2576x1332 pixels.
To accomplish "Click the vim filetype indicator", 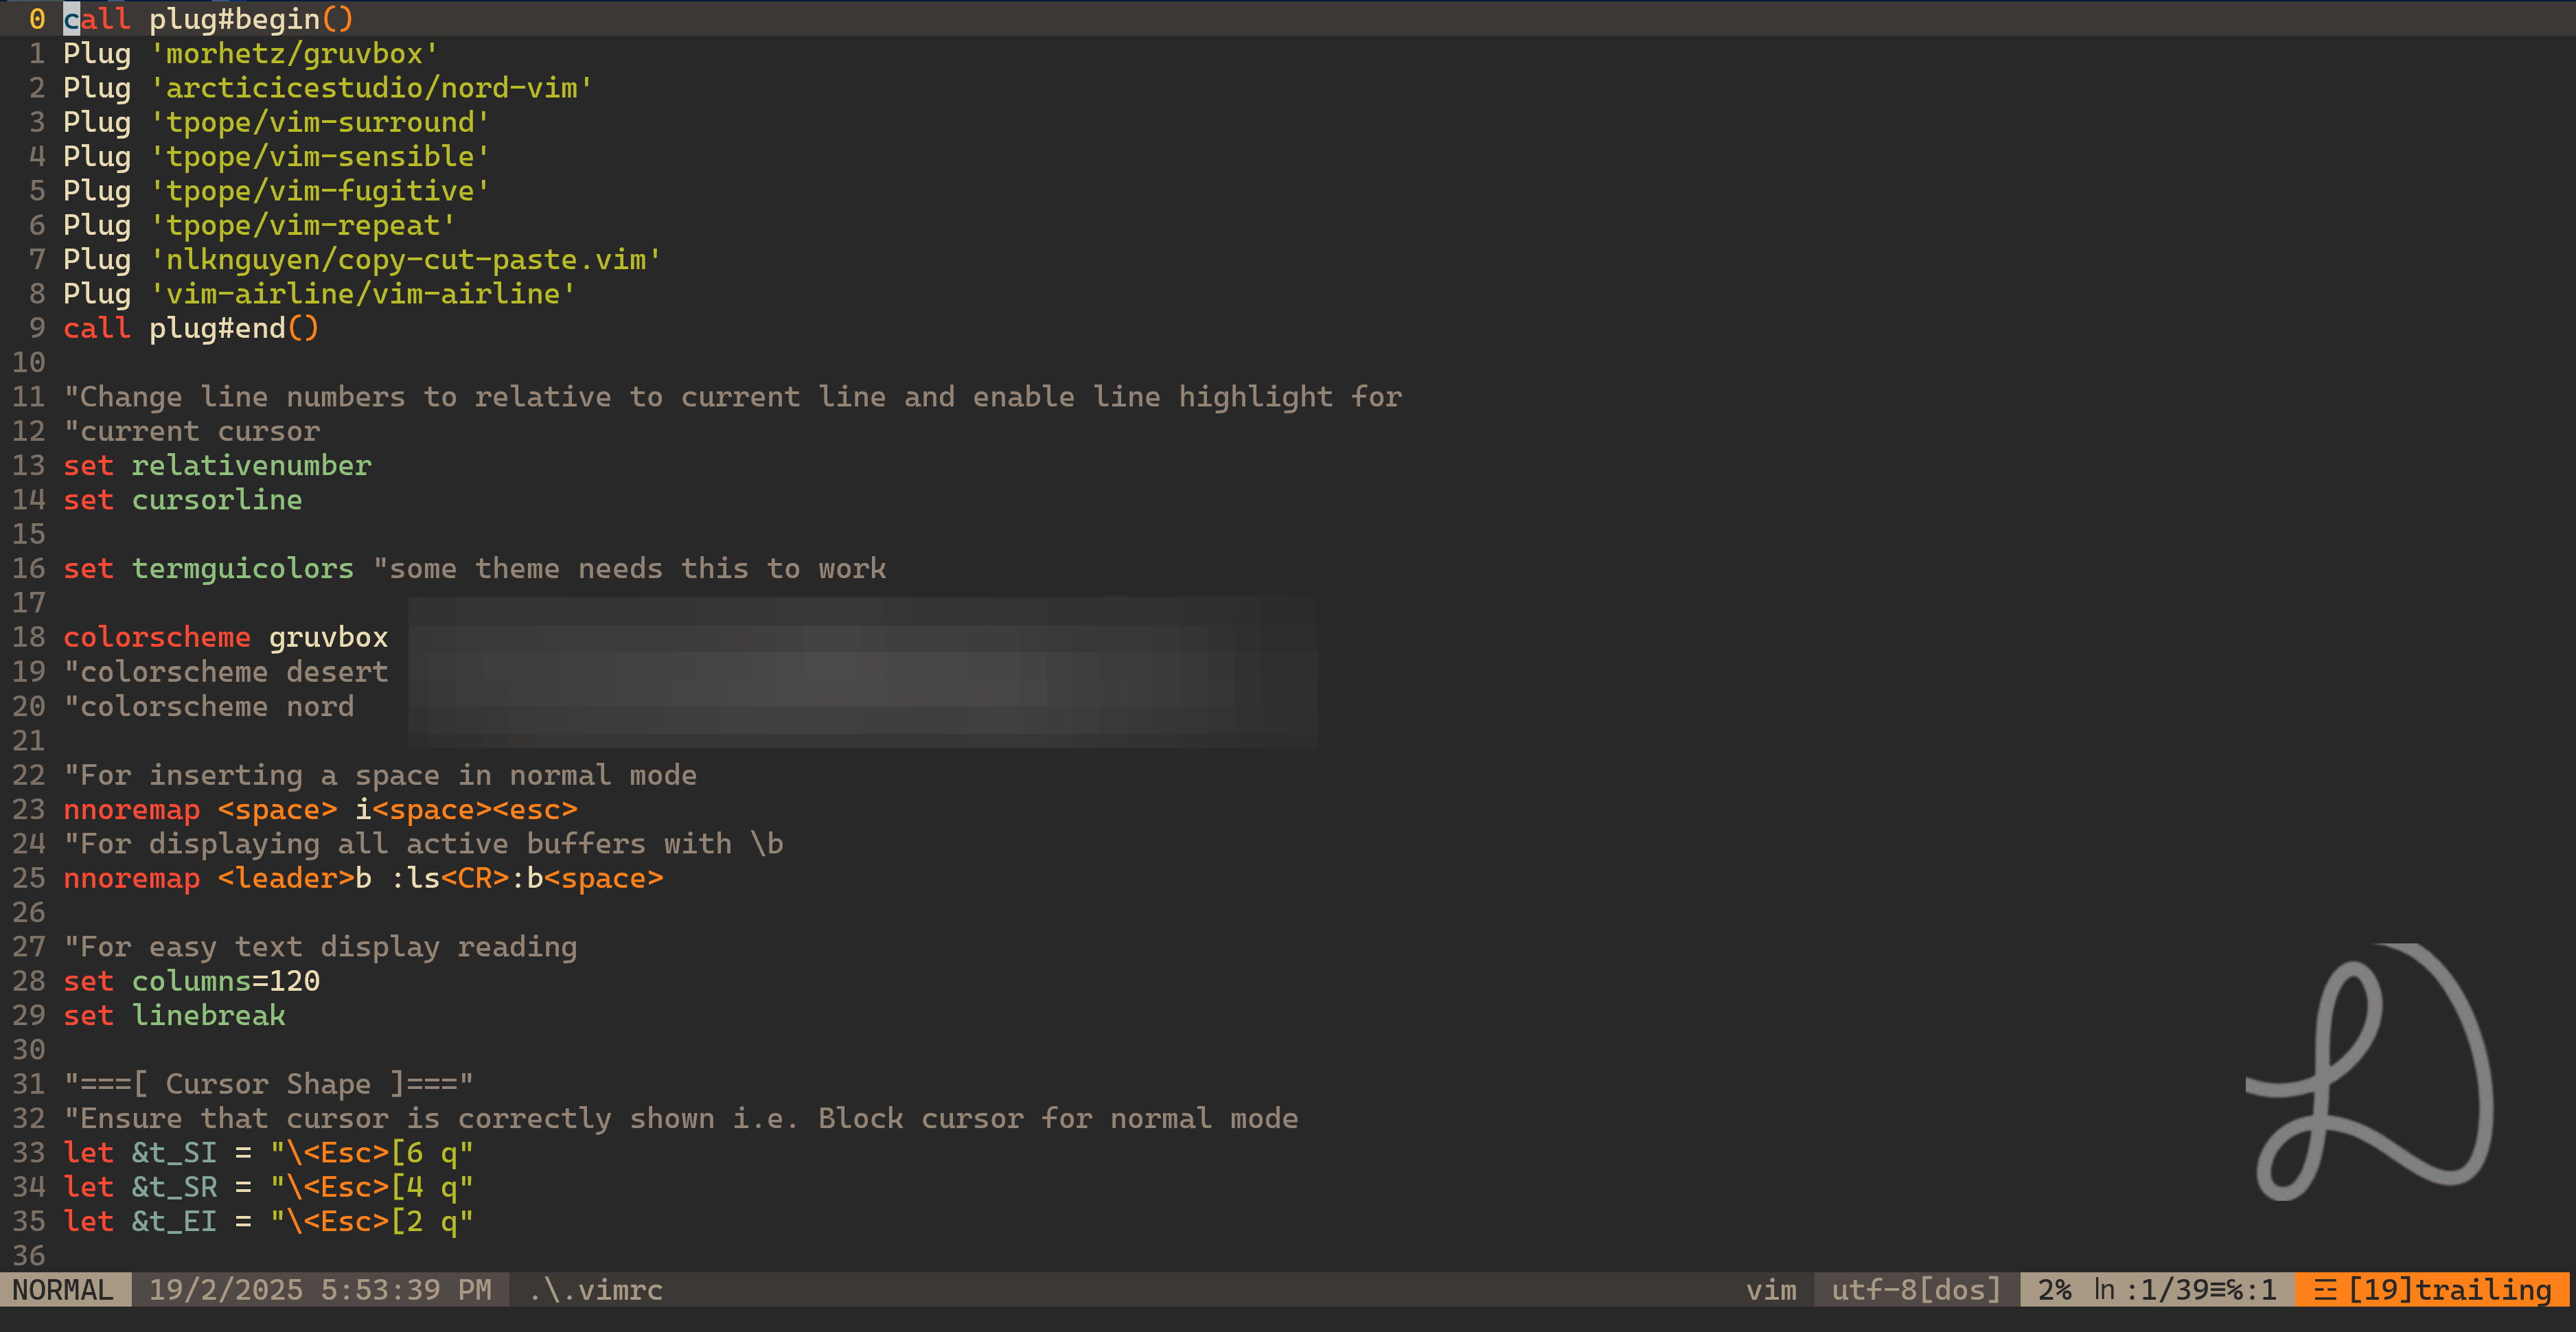I will coord(1770,1290).
